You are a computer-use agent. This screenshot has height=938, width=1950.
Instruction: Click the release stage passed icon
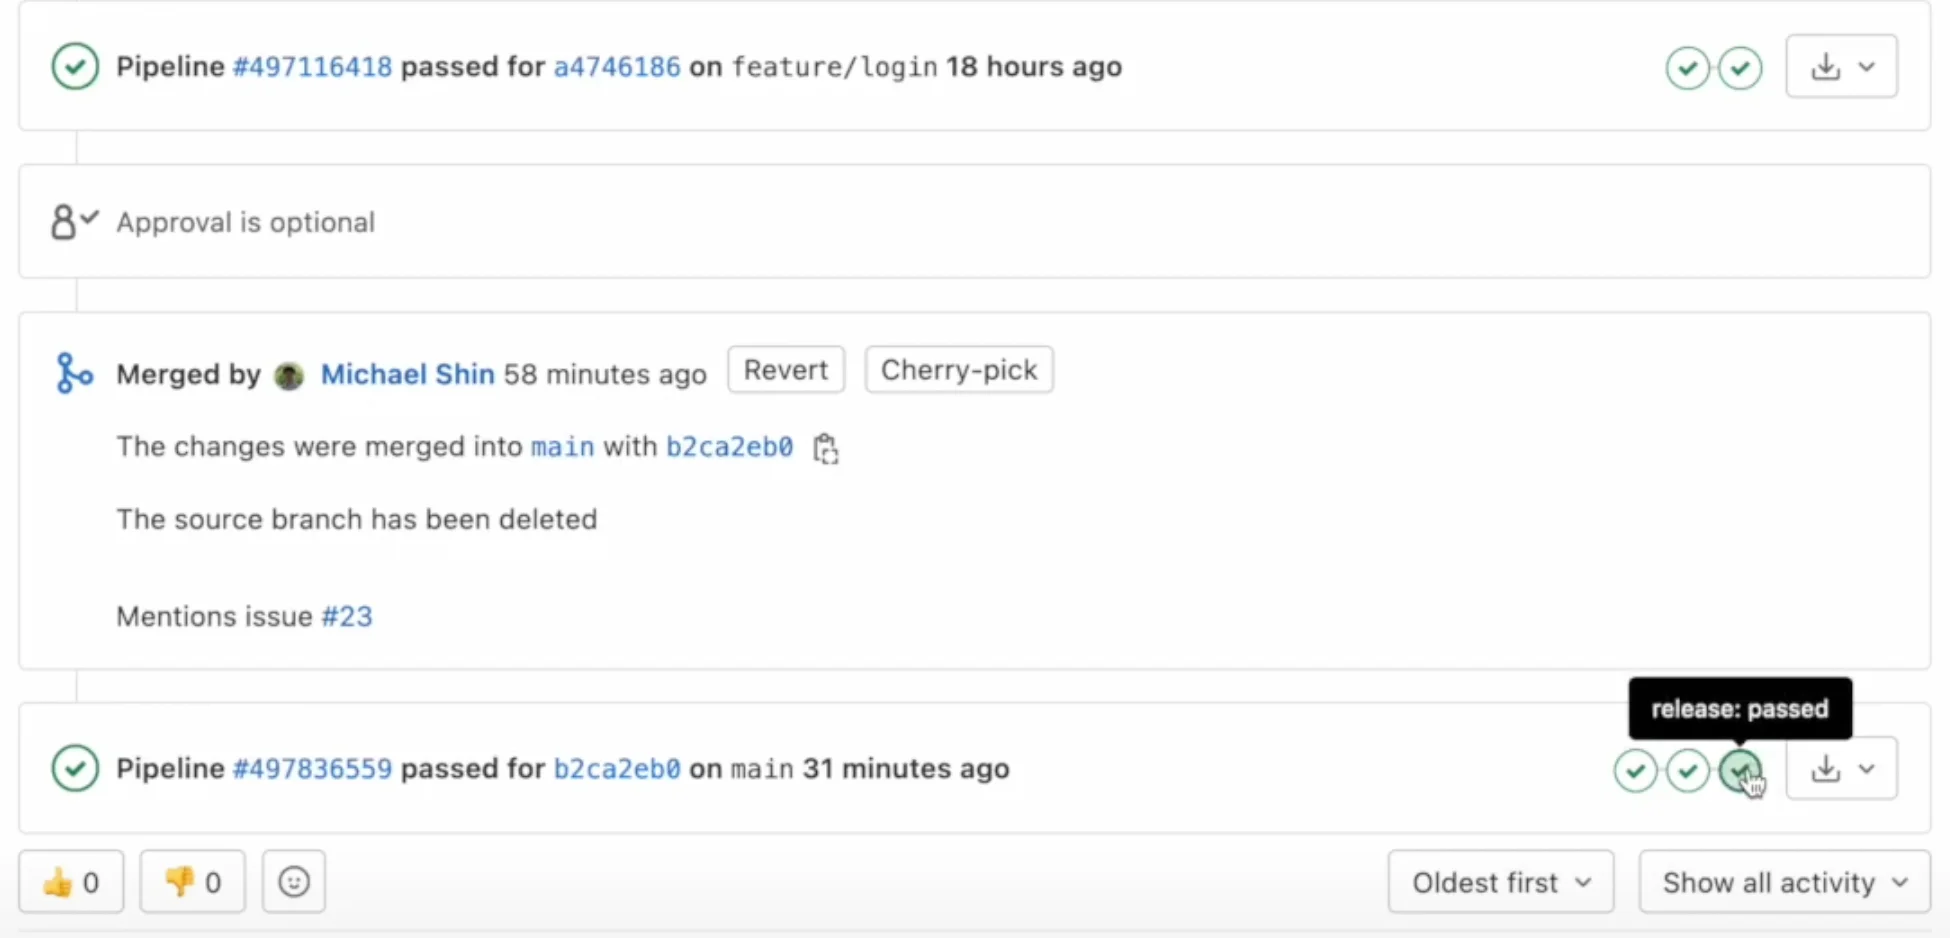point(1740,770)
